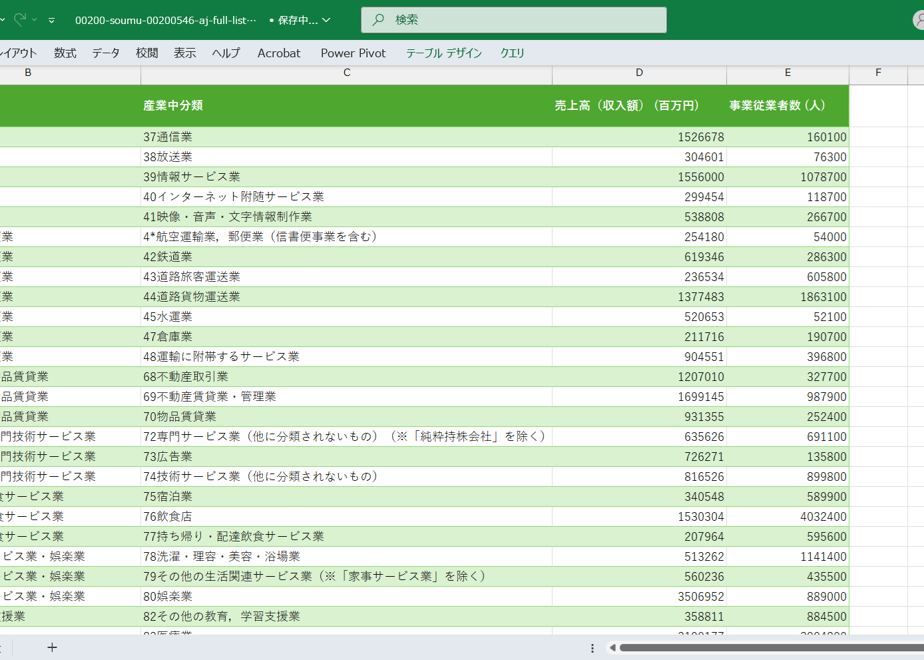Select column E header
The height and width of the screenshot is (660, 924).
788,73
